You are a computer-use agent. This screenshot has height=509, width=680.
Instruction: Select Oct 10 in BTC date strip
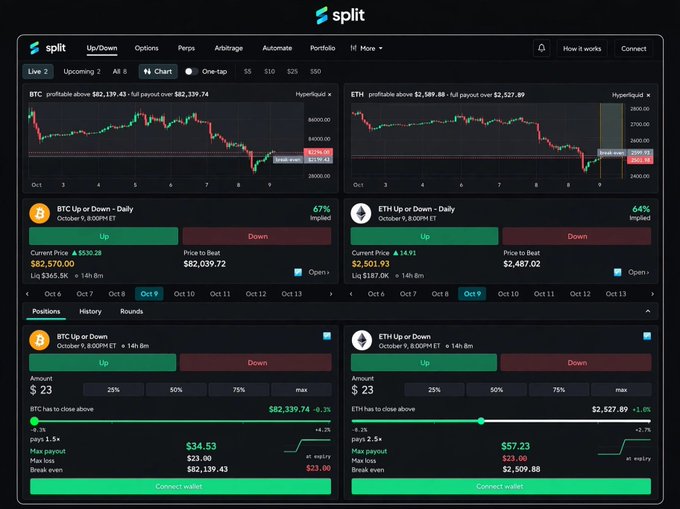pos(184,294)
